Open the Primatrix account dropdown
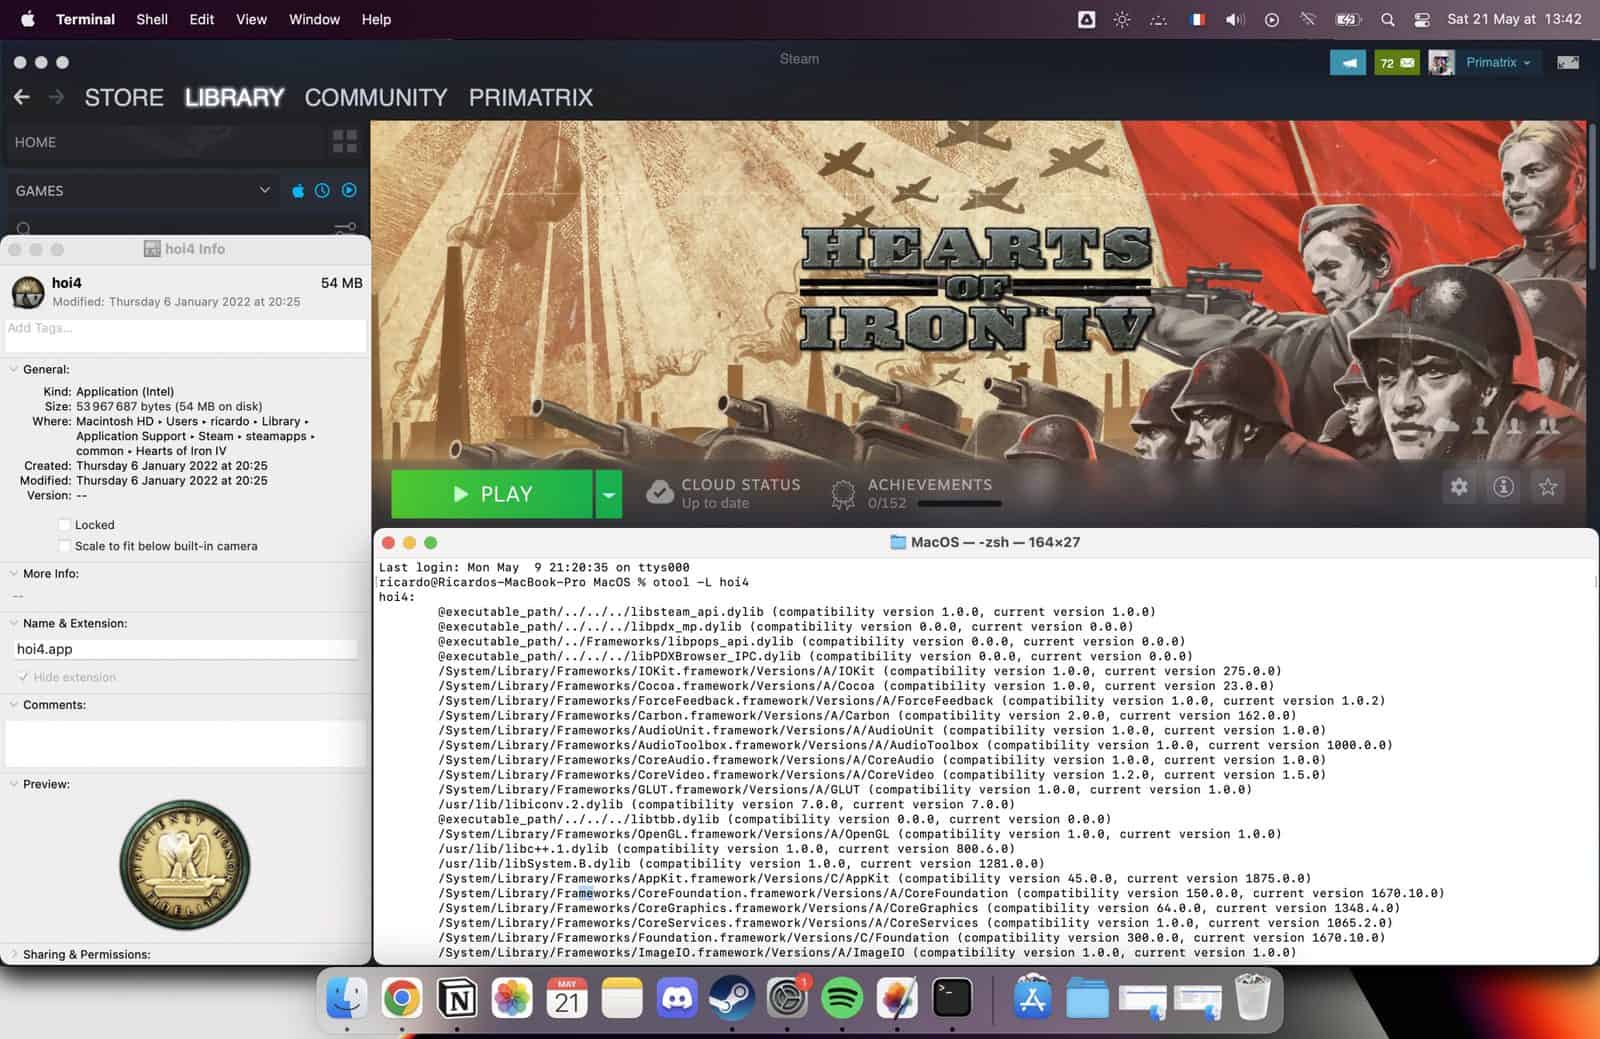 [1497, 62]
